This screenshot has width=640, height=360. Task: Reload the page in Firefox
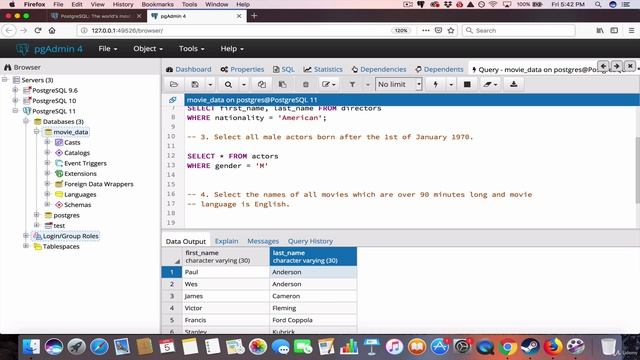click(x=38, y=31)
